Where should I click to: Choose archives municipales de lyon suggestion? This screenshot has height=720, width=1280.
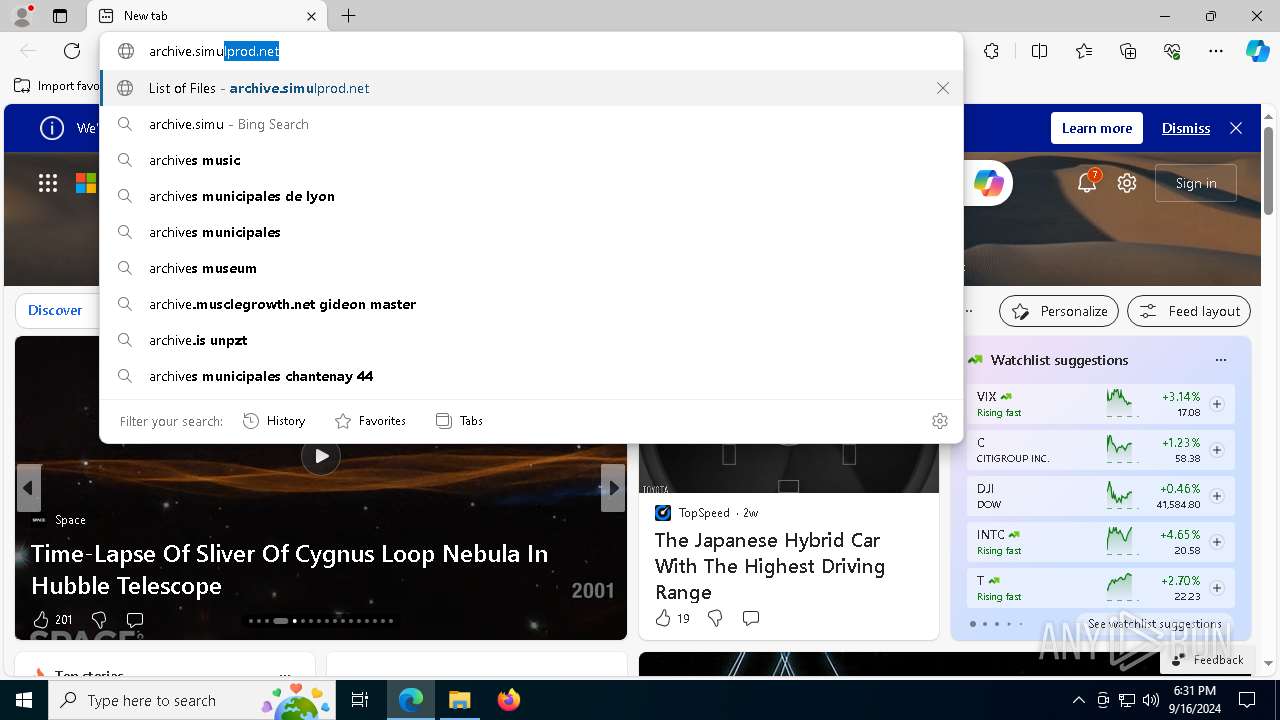click(x=531, y=196)
